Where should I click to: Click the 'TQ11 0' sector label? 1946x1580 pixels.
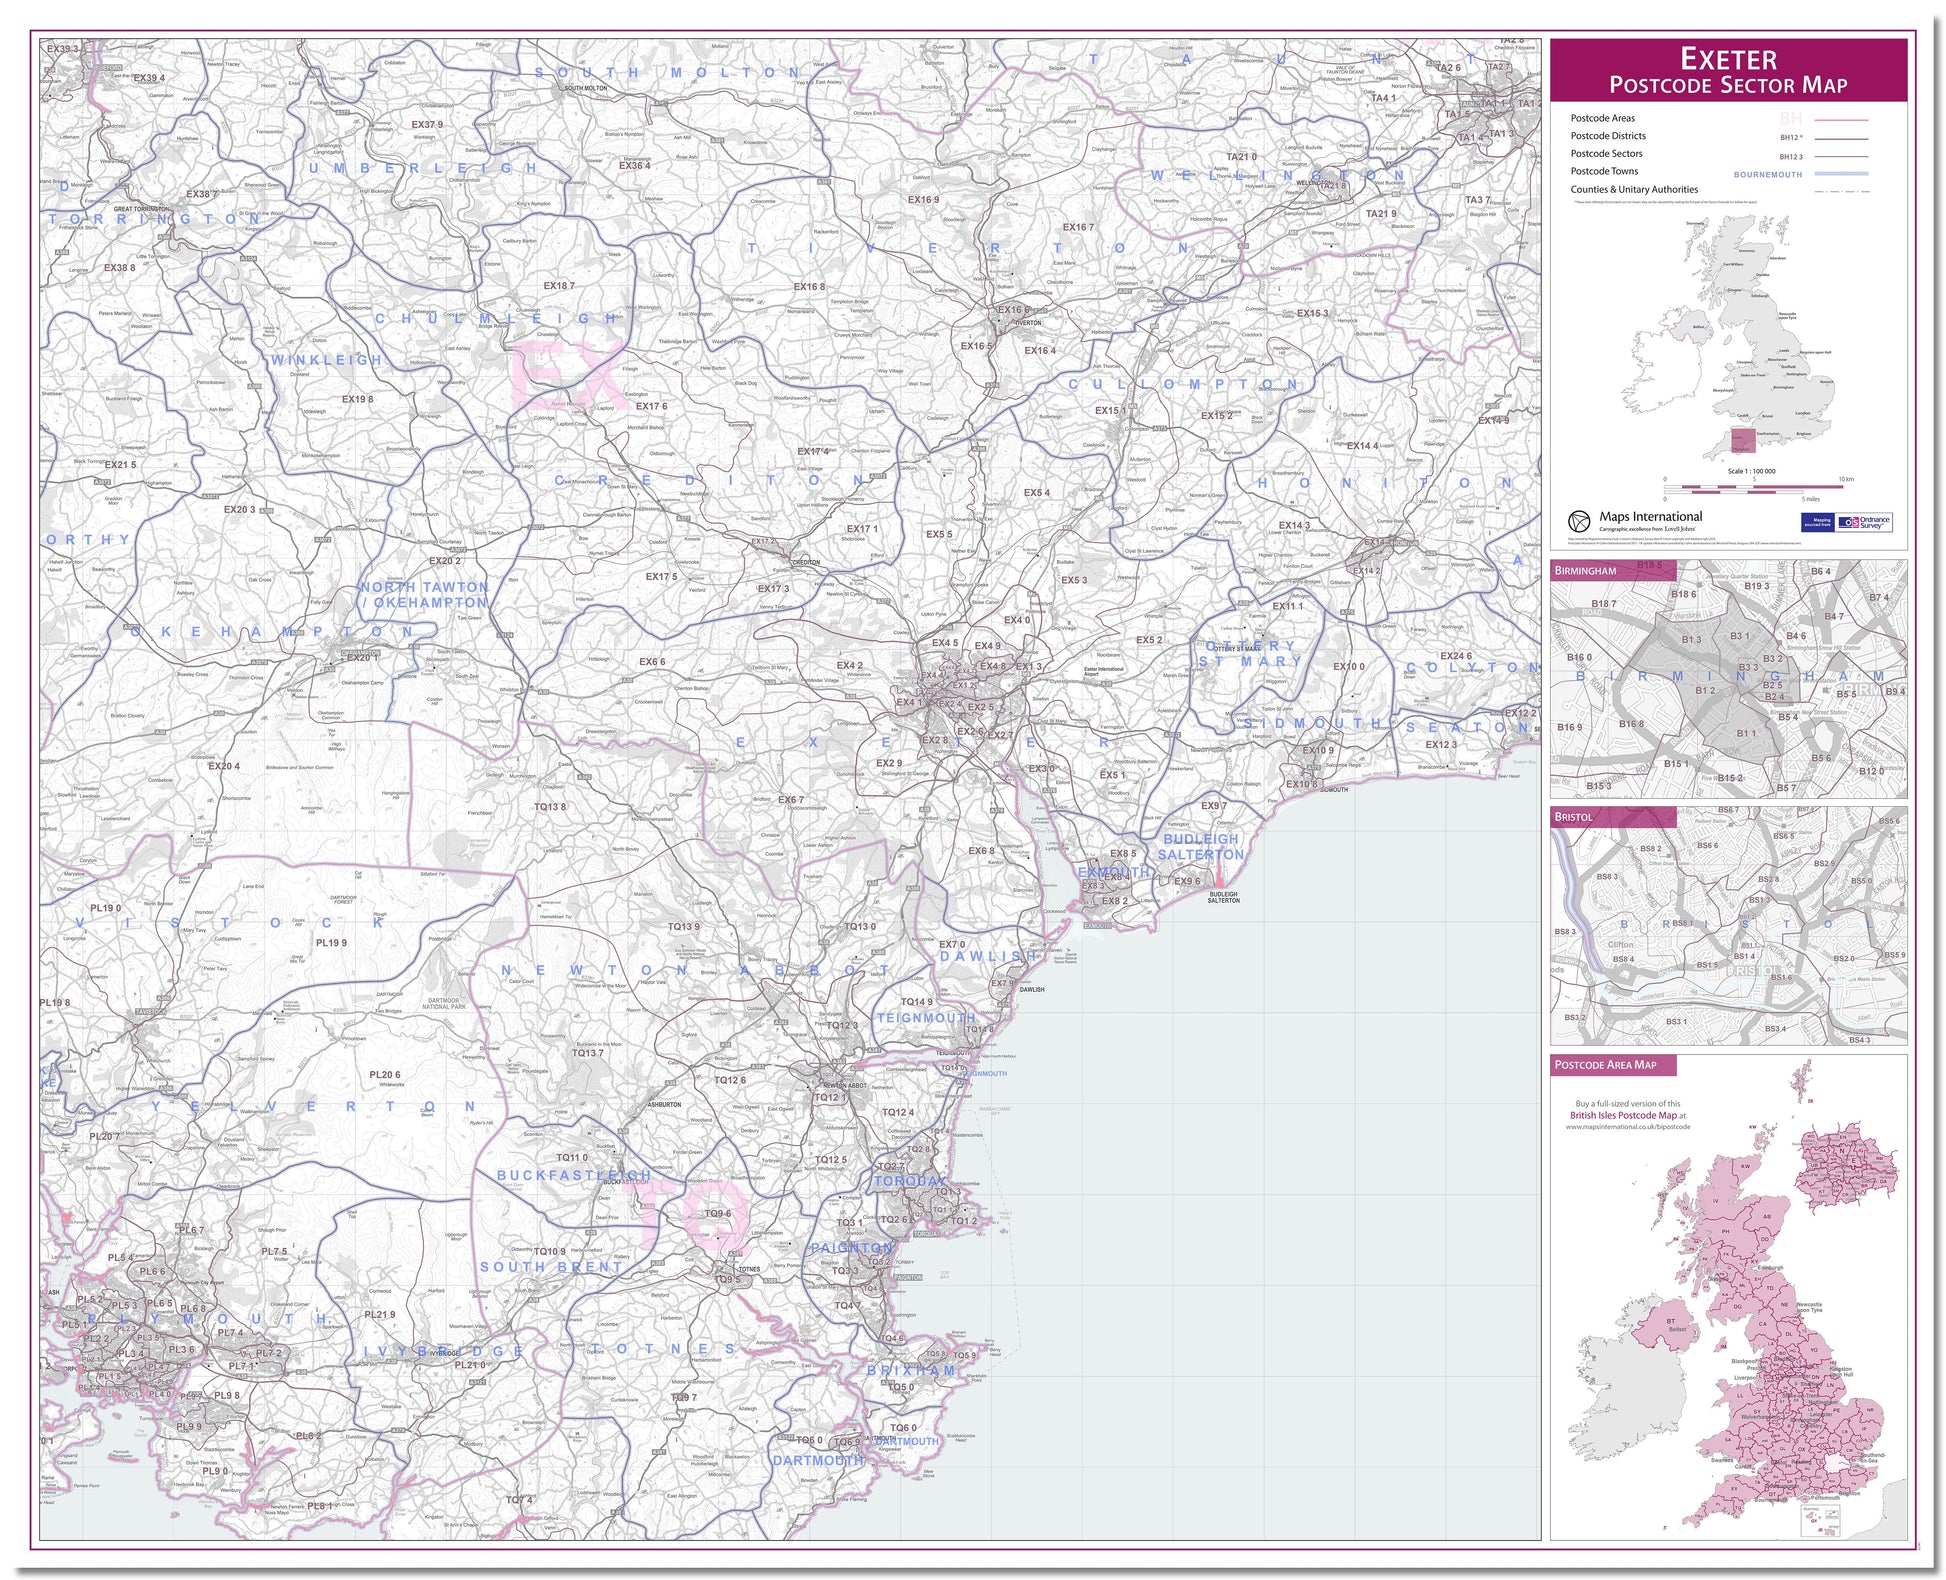point(573,1158)
